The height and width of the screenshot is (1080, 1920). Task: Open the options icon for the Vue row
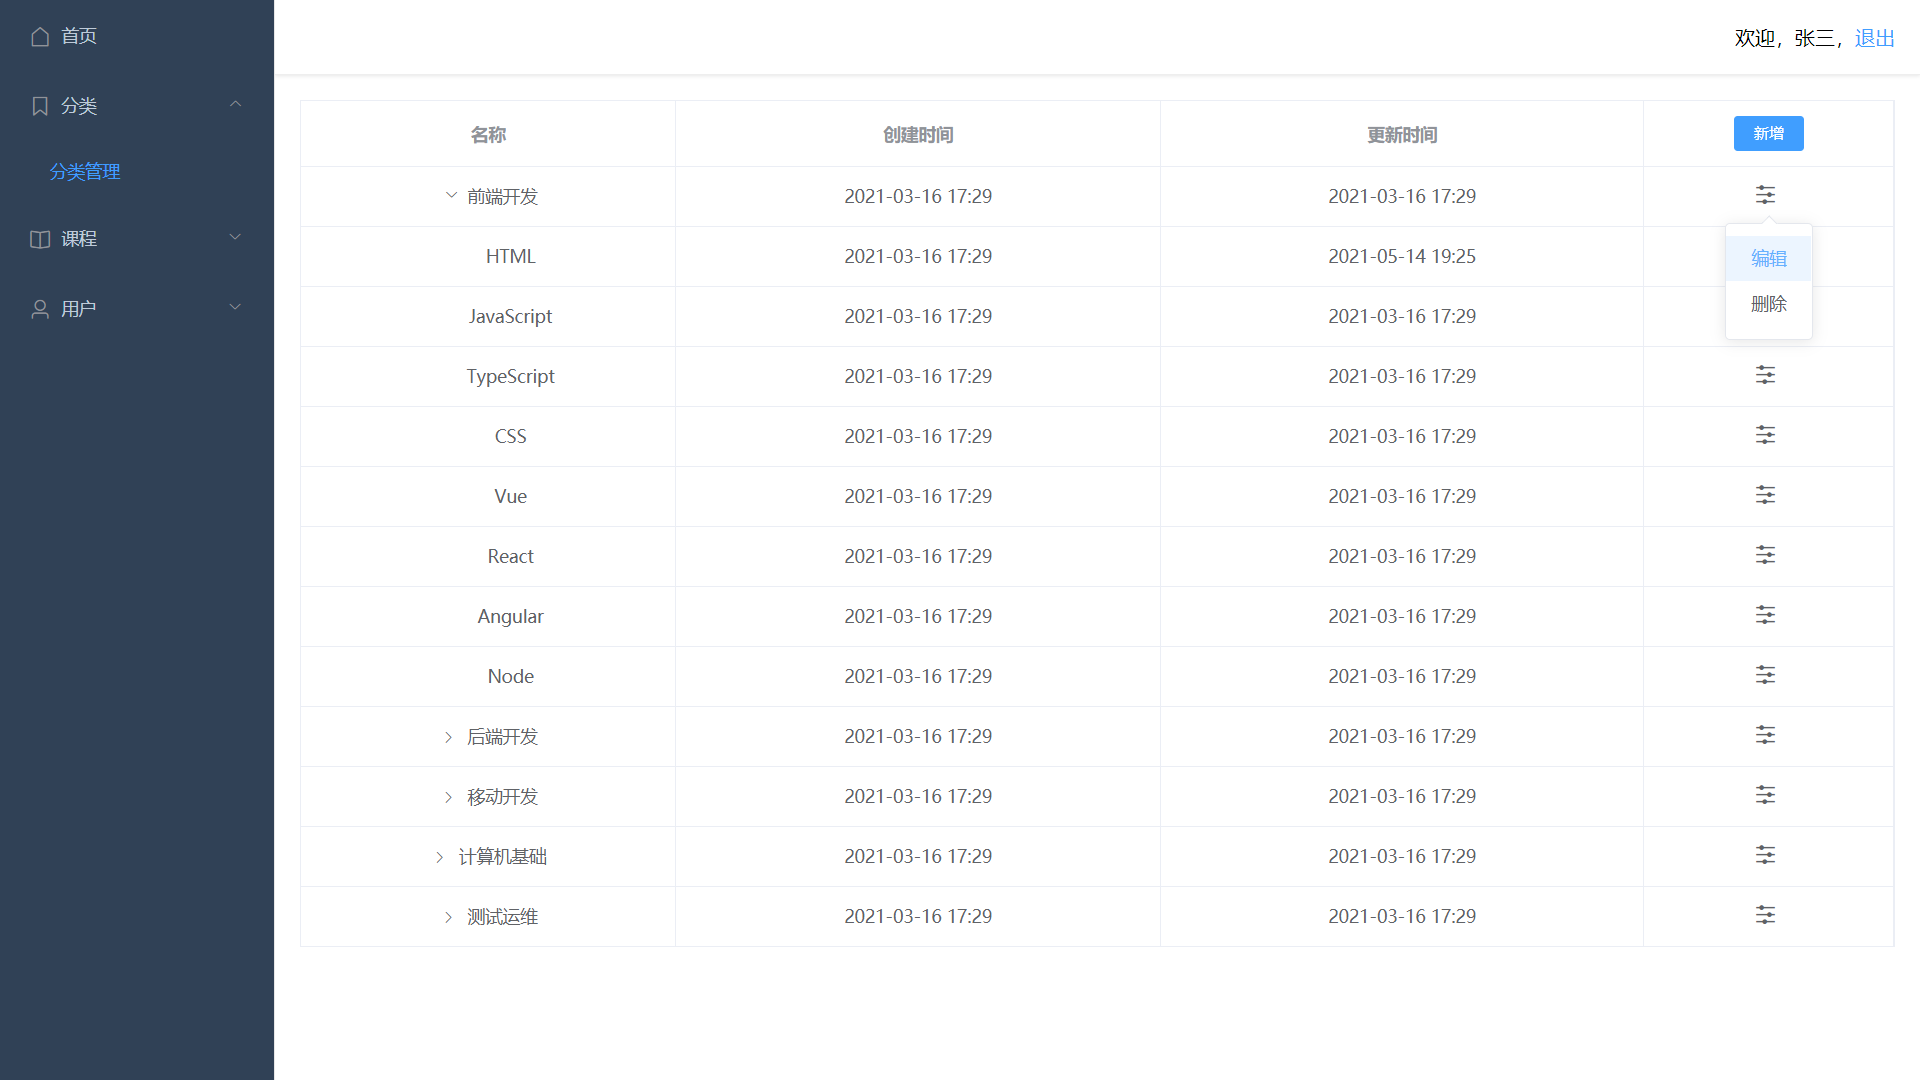pyautogui.click(x=1765, y=495)
